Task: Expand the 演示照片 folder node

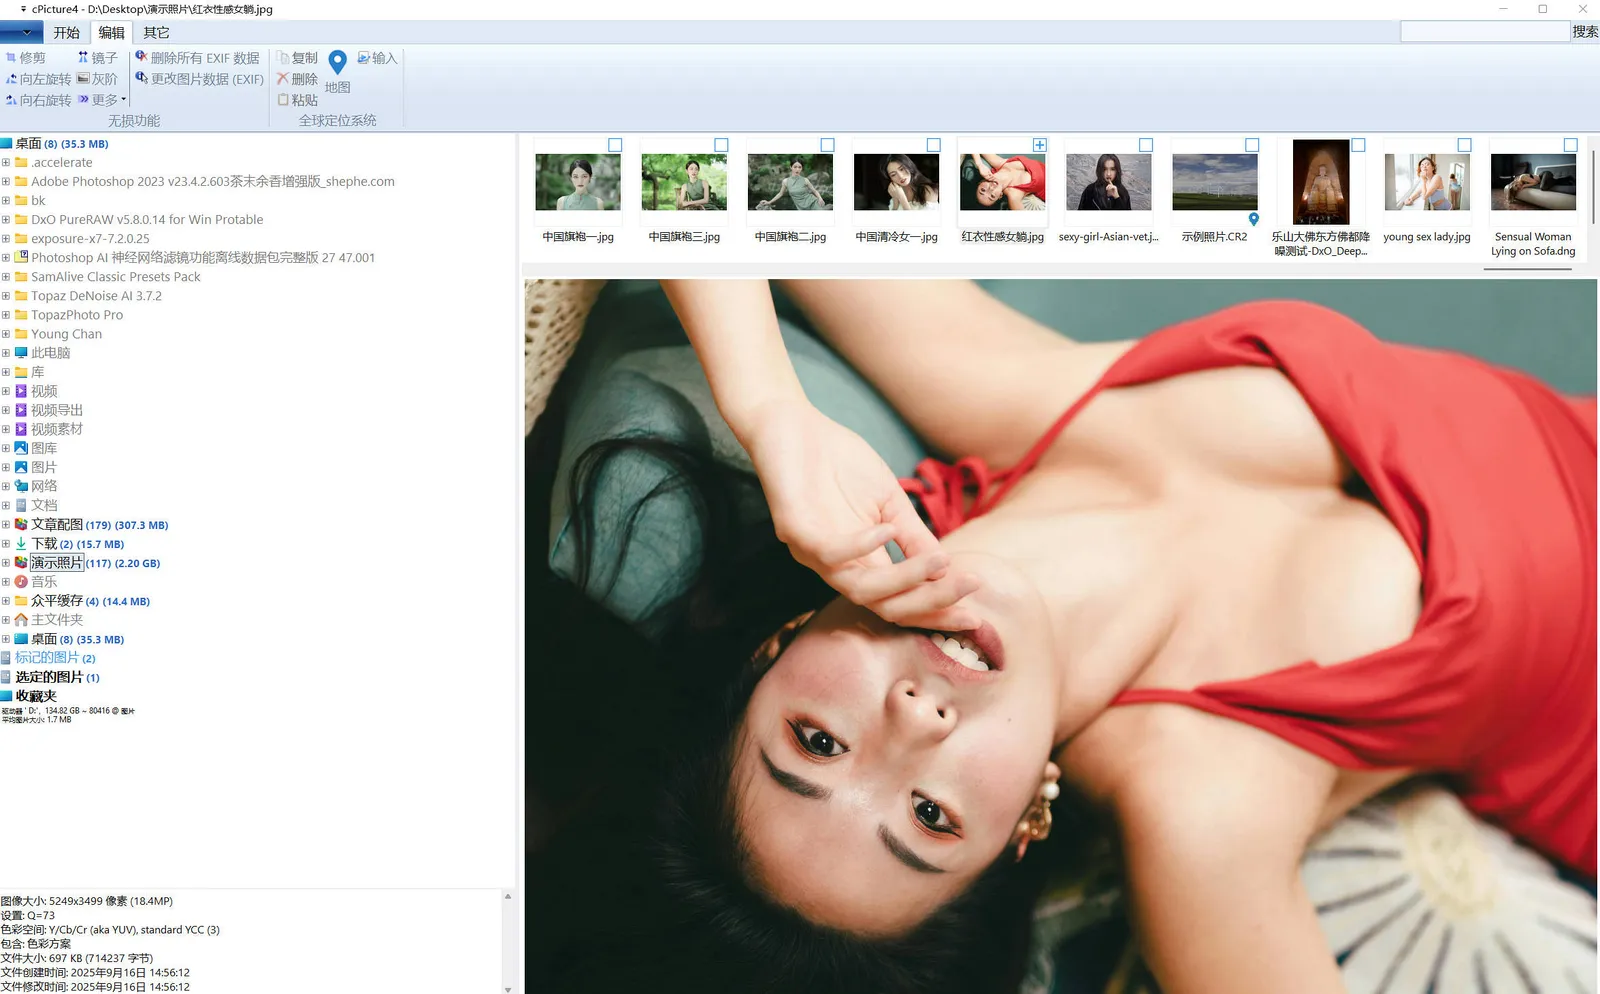Action: pyautogui.click(x=6, y=563)
